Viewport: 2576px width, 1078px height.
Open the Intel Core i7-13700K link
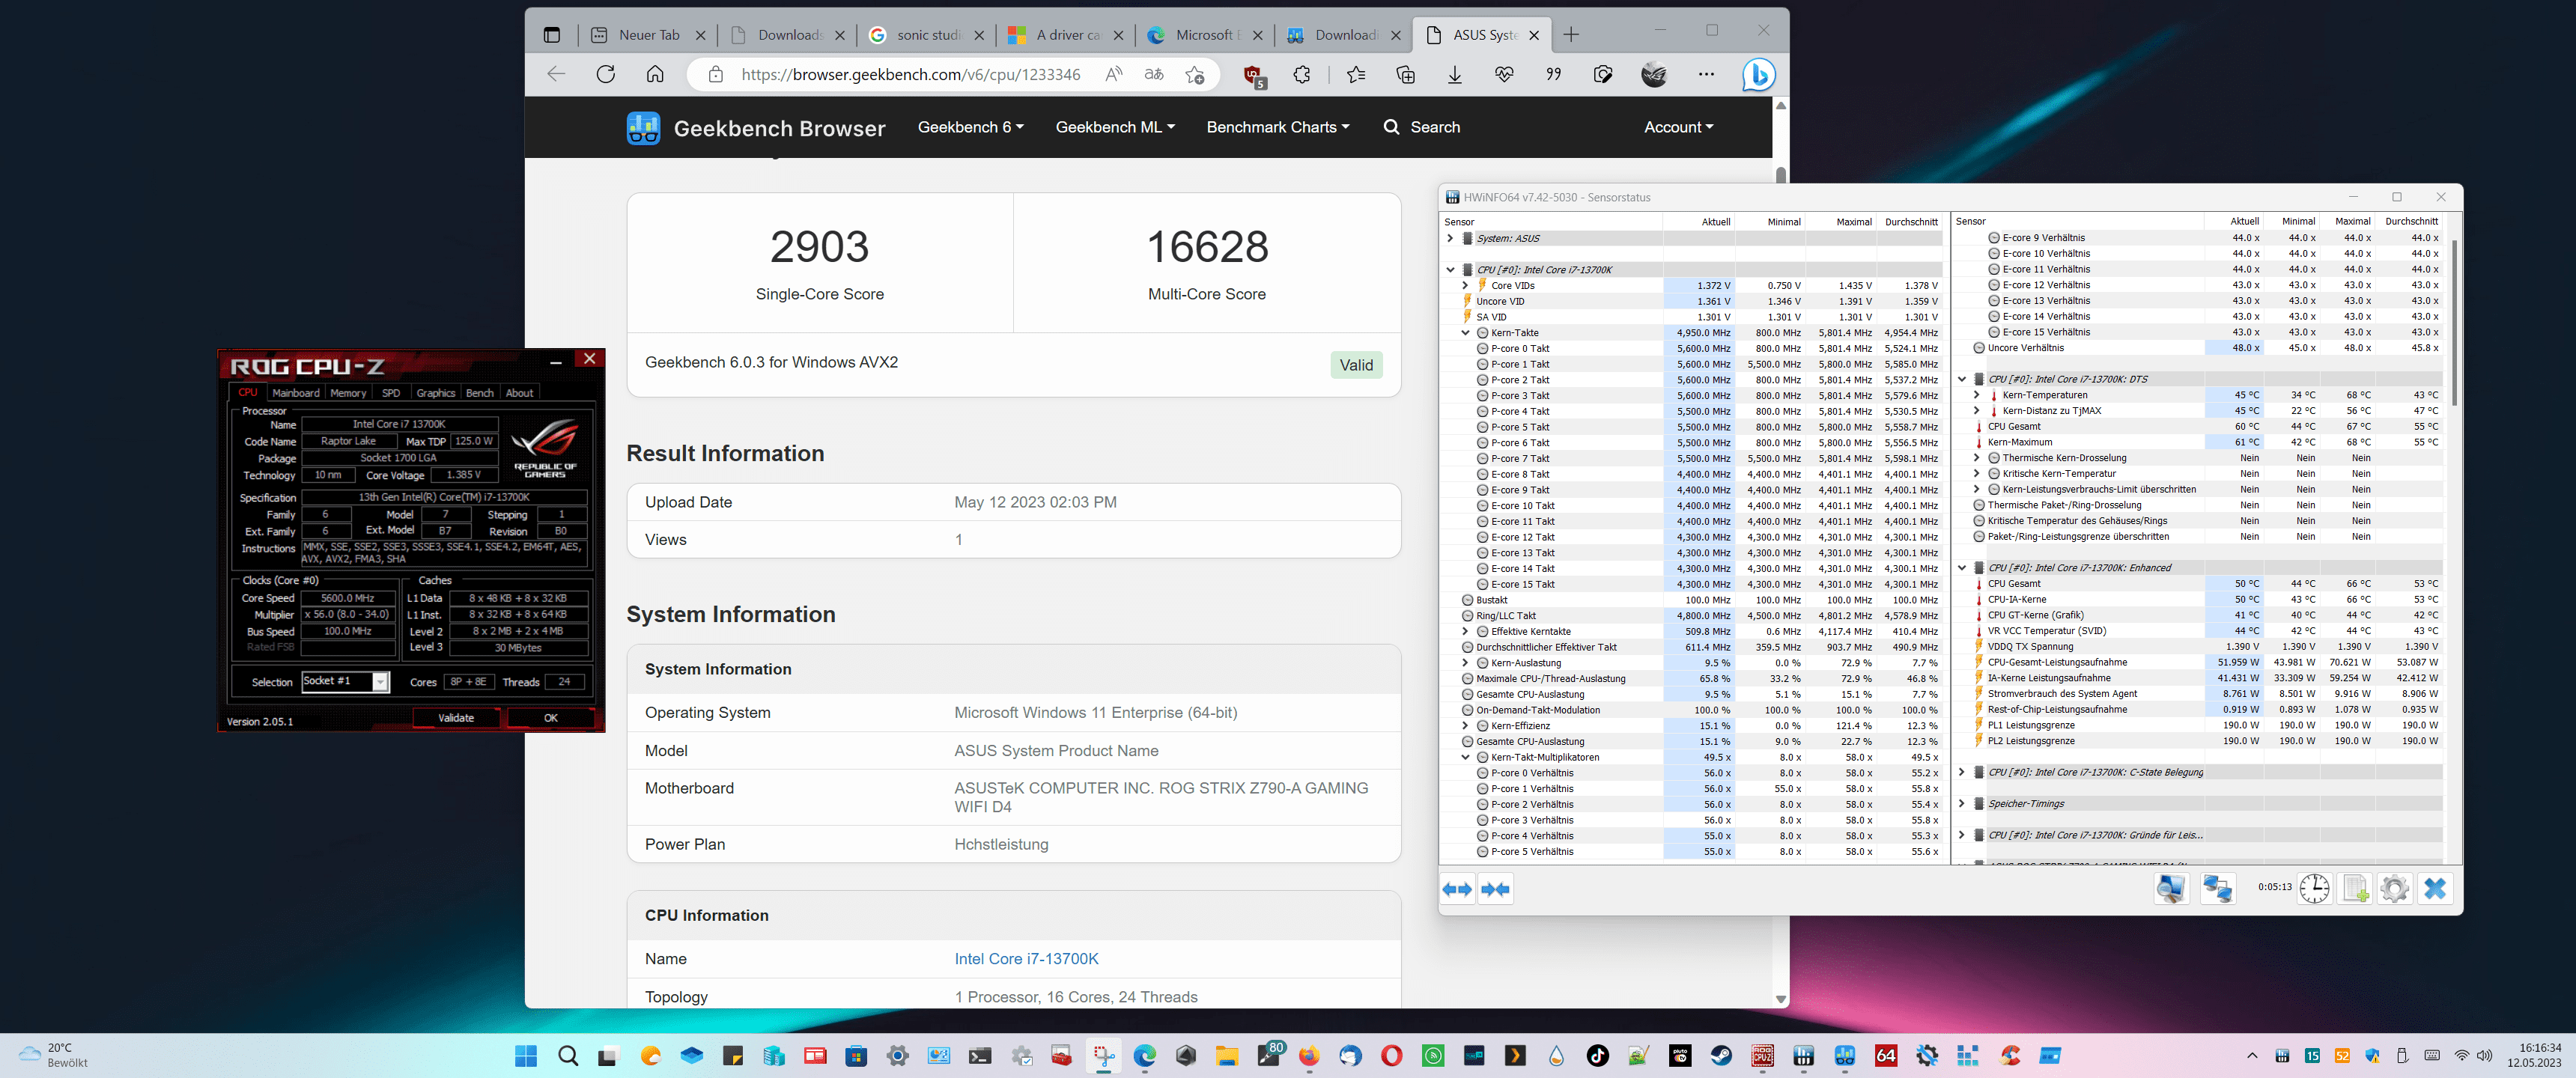(1026, 959)
